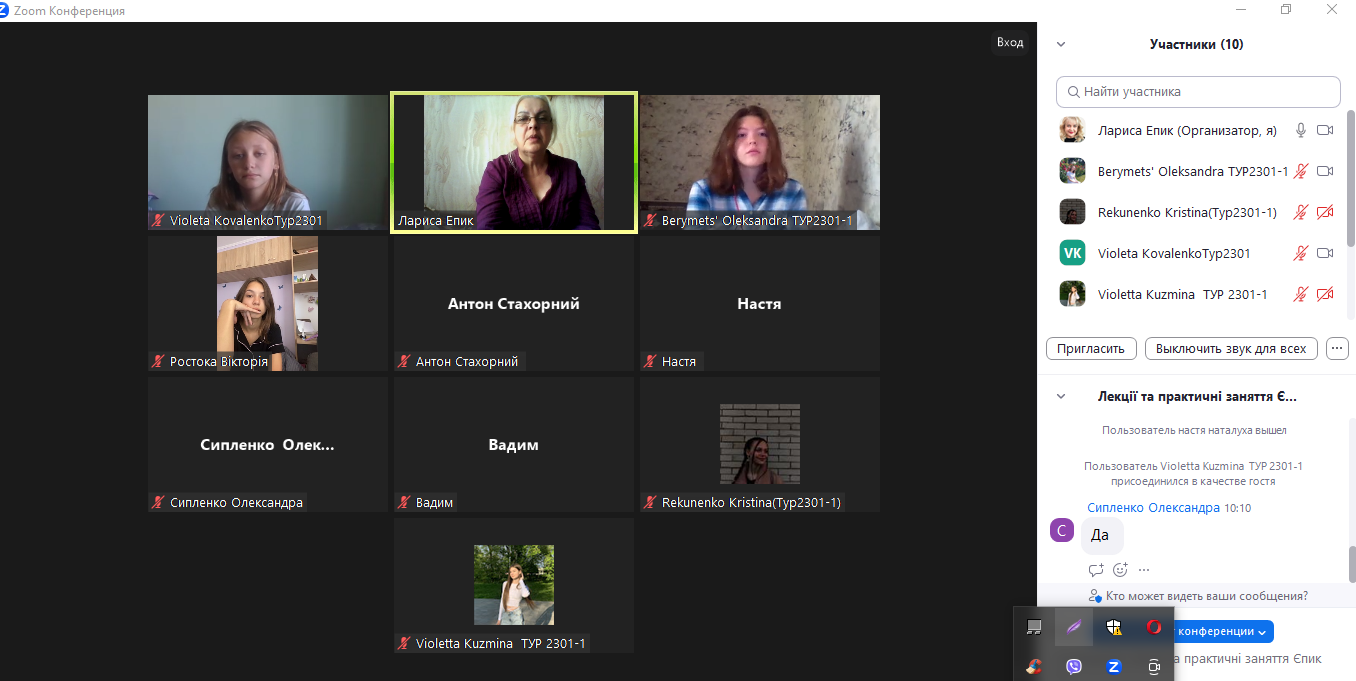Open the blue Zoom tray icon
Viewport: 1356px width, 681px height.
pos(1114,666)
